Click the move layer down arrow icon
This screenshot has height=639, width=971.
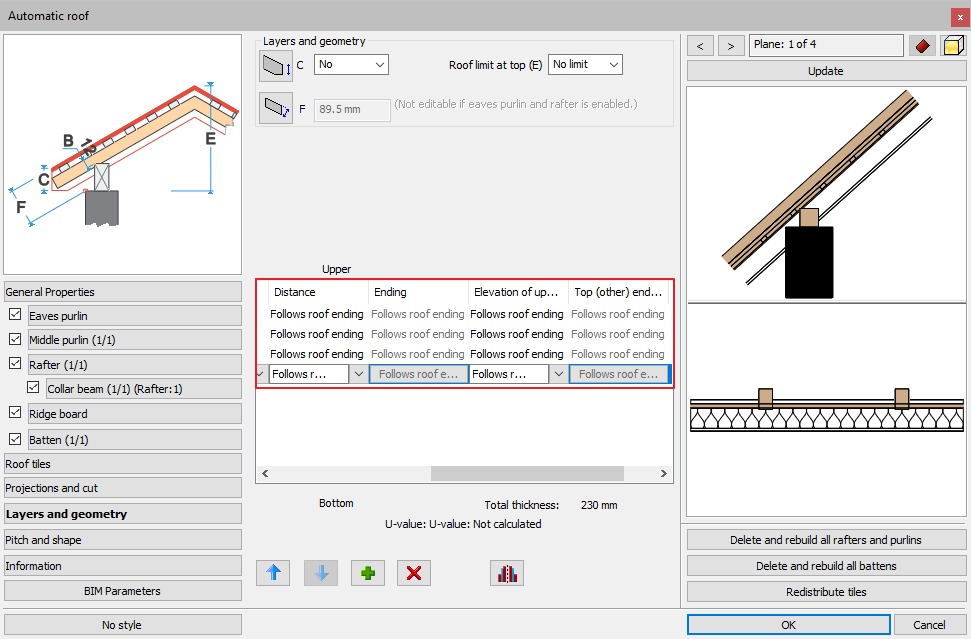(320, 573)
